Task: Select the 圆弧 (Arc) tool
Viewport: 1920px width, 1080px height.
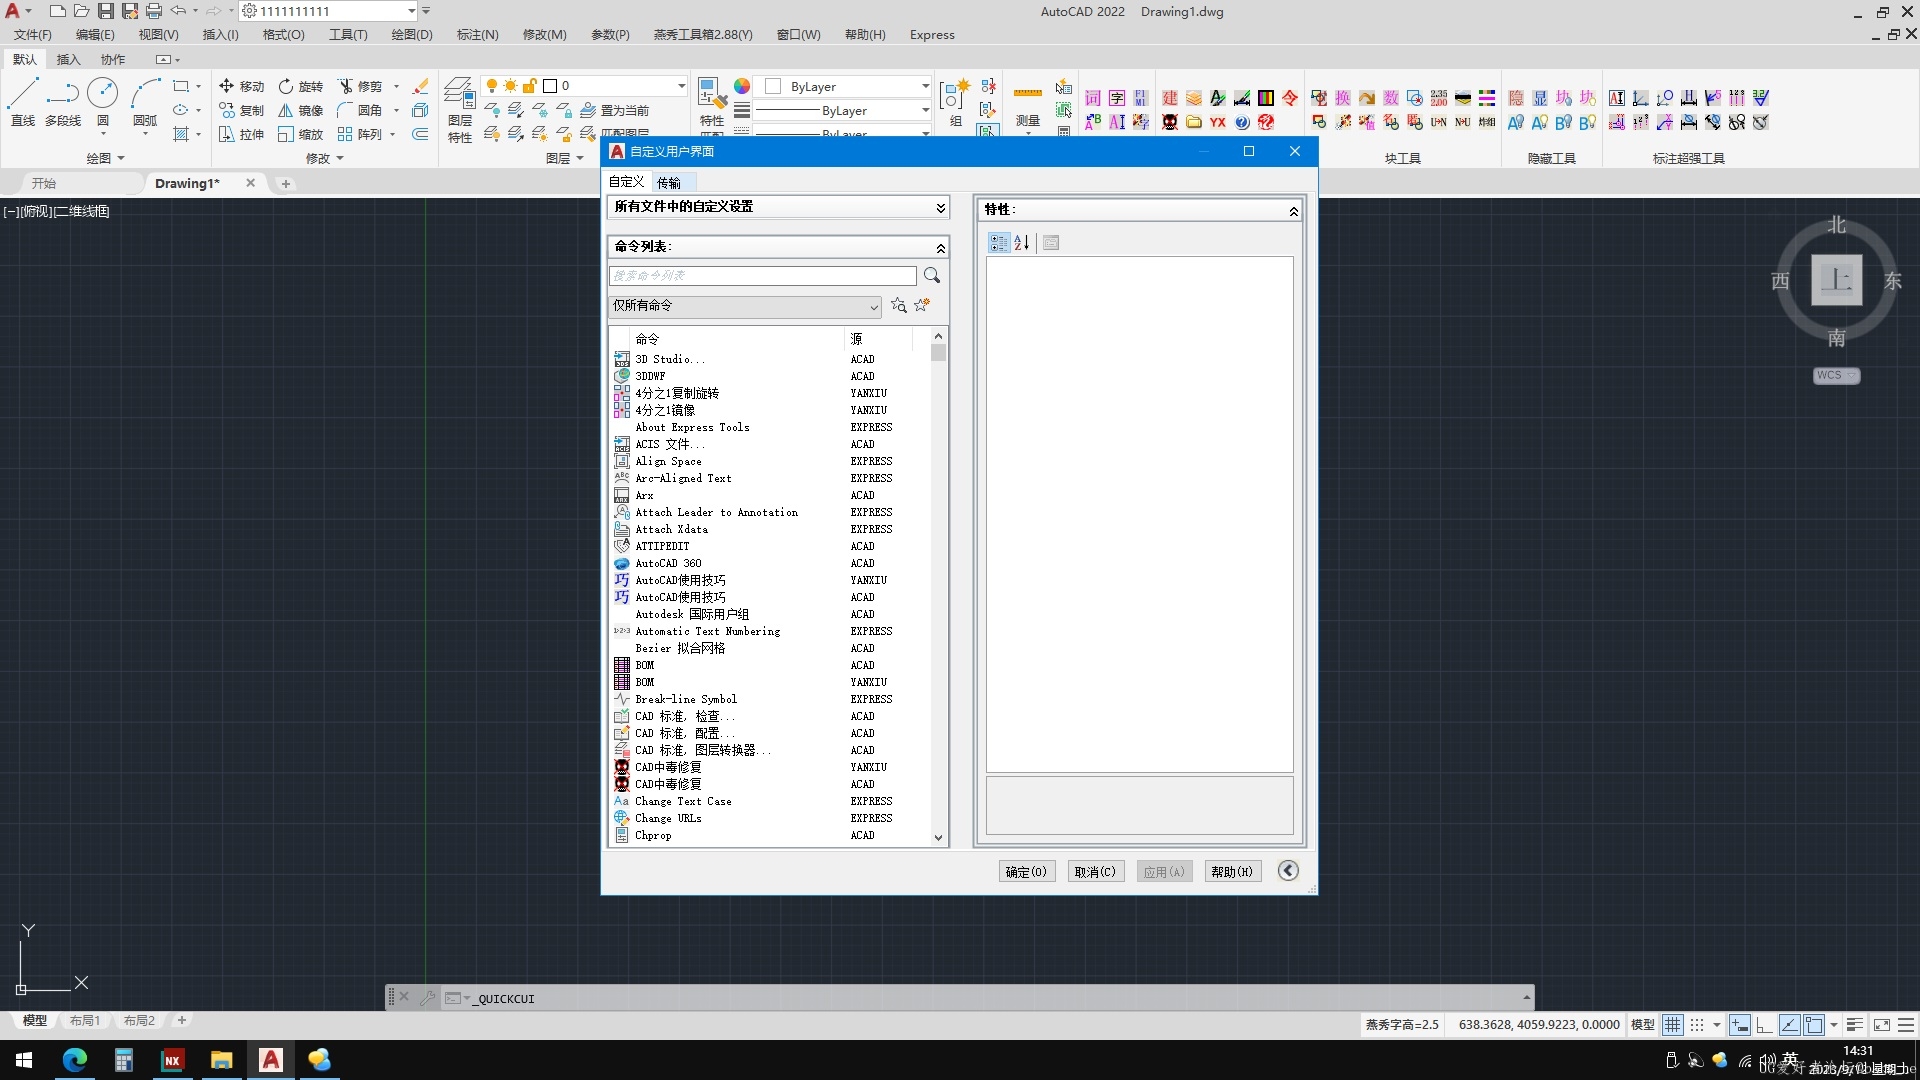Action: [x=145, y=102]
